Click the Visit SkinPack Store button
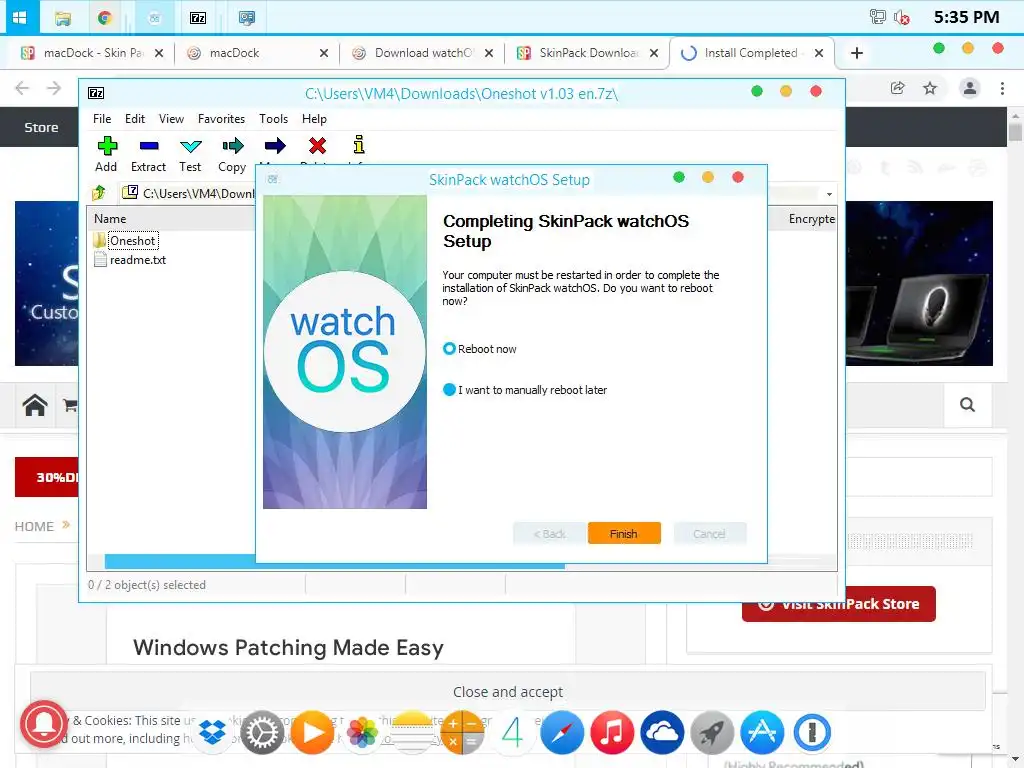 [x=839, y=604]
